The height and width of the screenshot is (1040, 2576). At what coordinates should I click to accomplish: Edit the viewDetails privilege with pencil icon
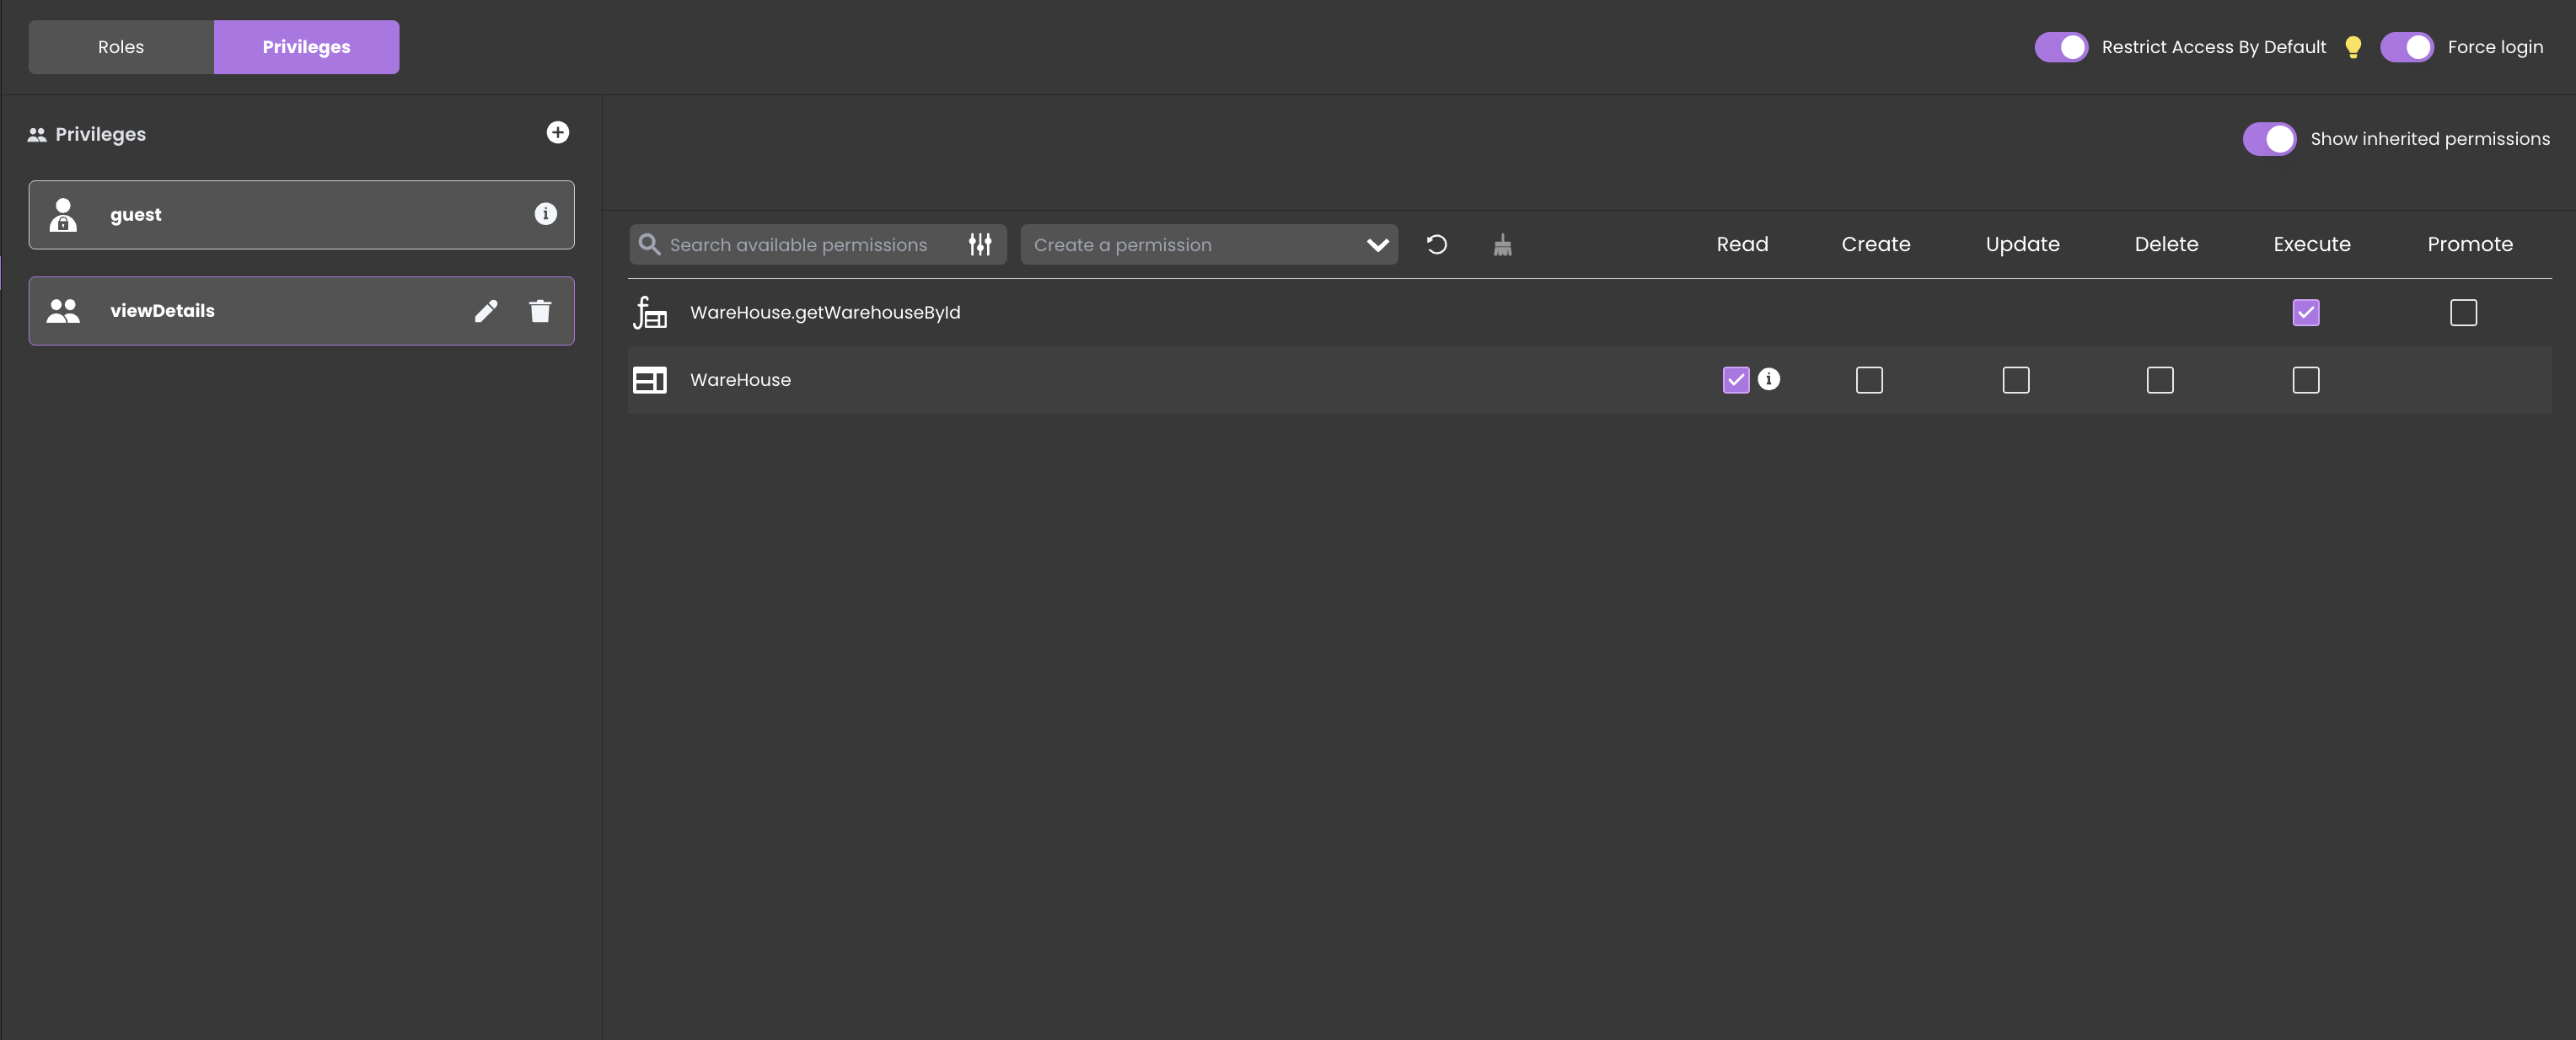coord(486,311)
